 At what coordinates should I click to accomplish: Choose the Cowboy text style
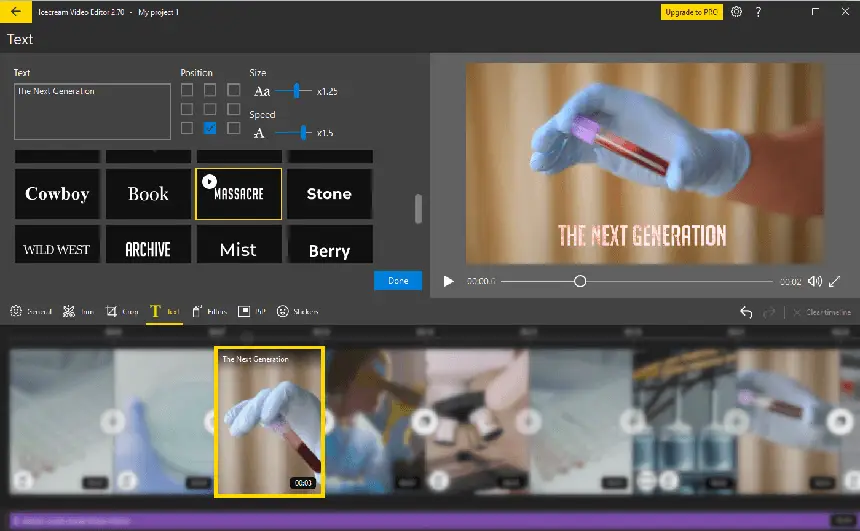click(x=57, y=194)
